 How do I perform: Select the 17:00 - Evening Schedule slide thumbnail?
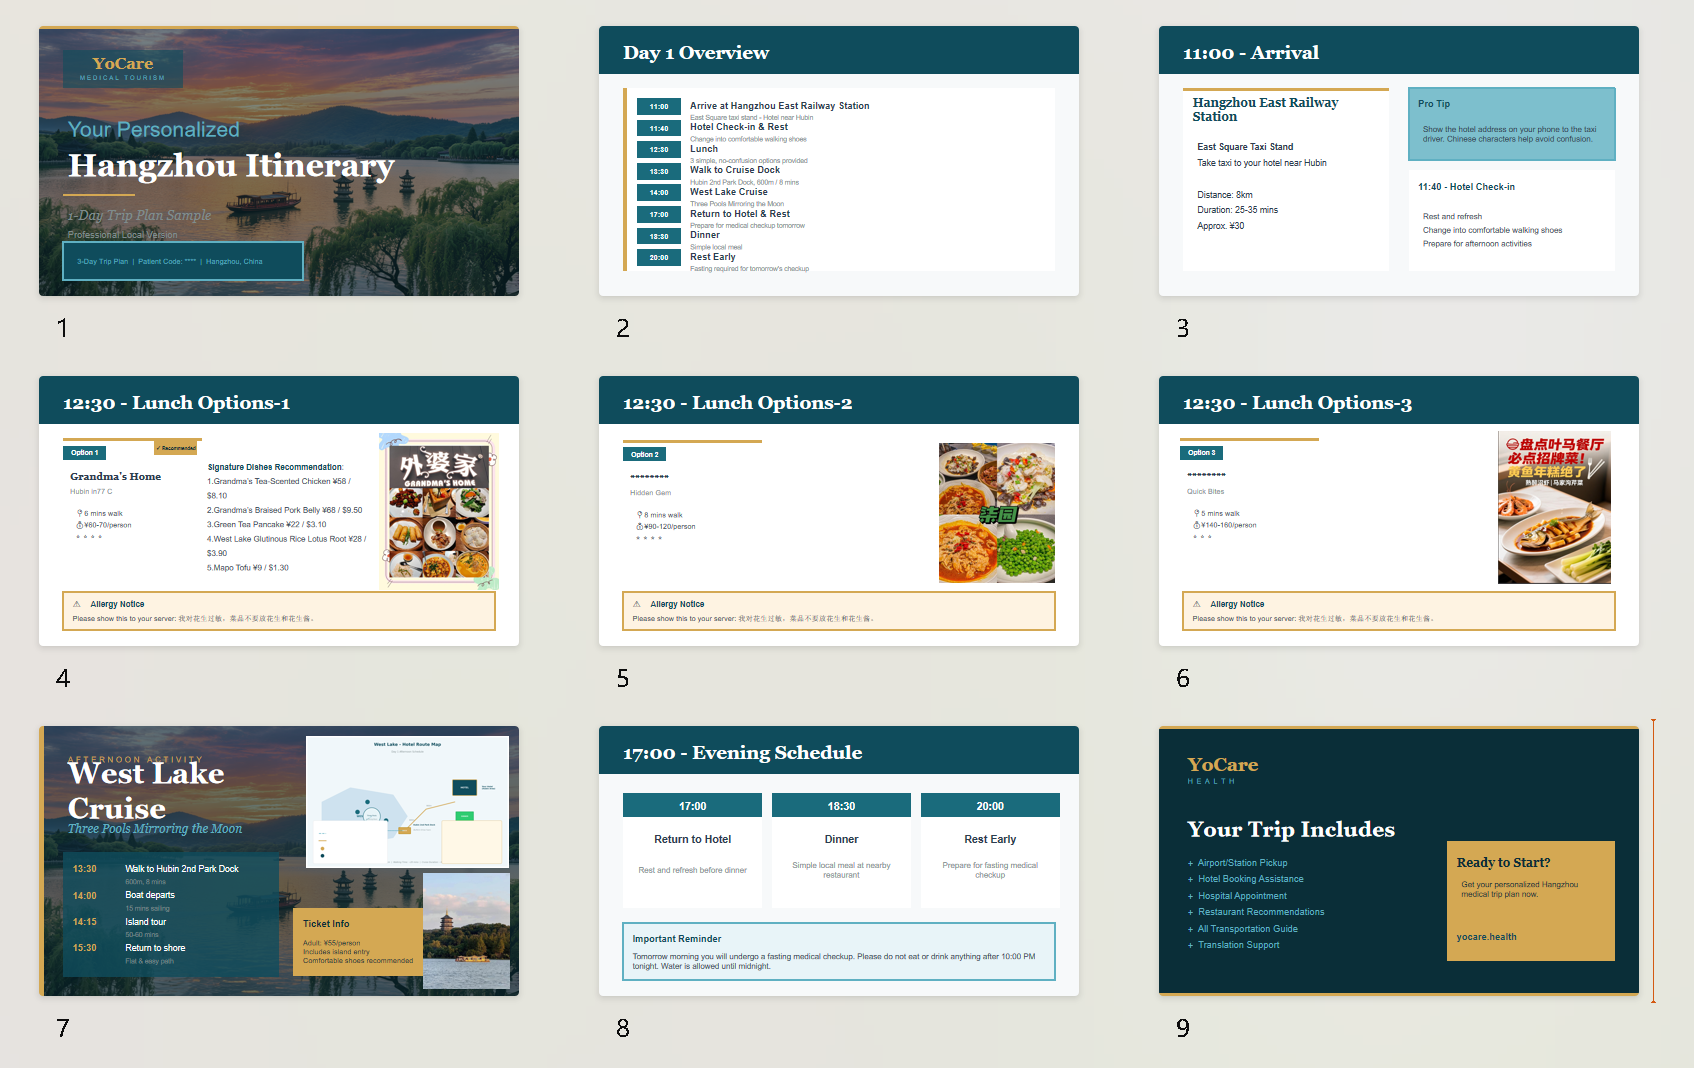[839, 861]
